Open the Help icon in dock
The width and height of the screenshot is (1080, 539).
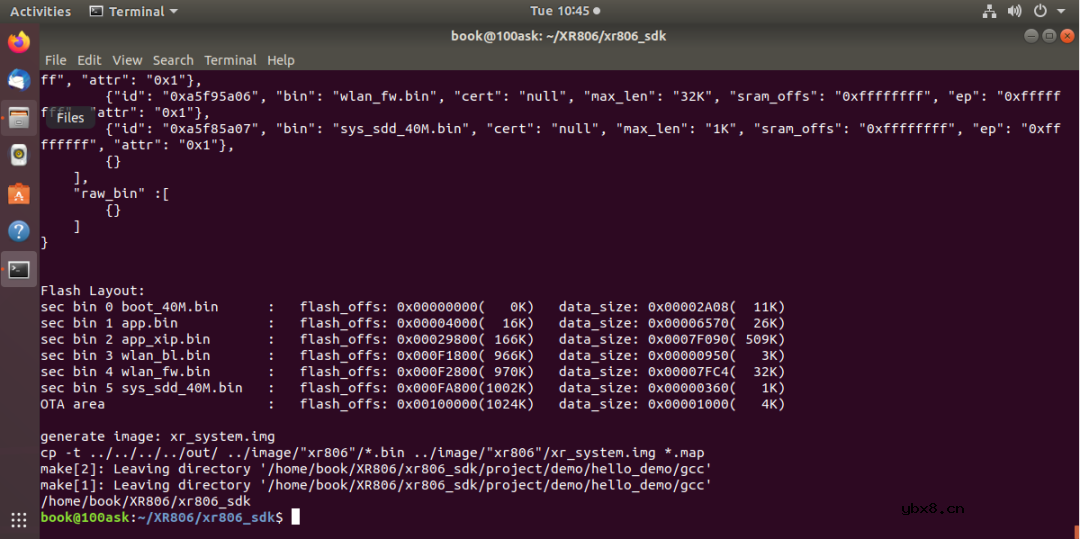[19, 232]
